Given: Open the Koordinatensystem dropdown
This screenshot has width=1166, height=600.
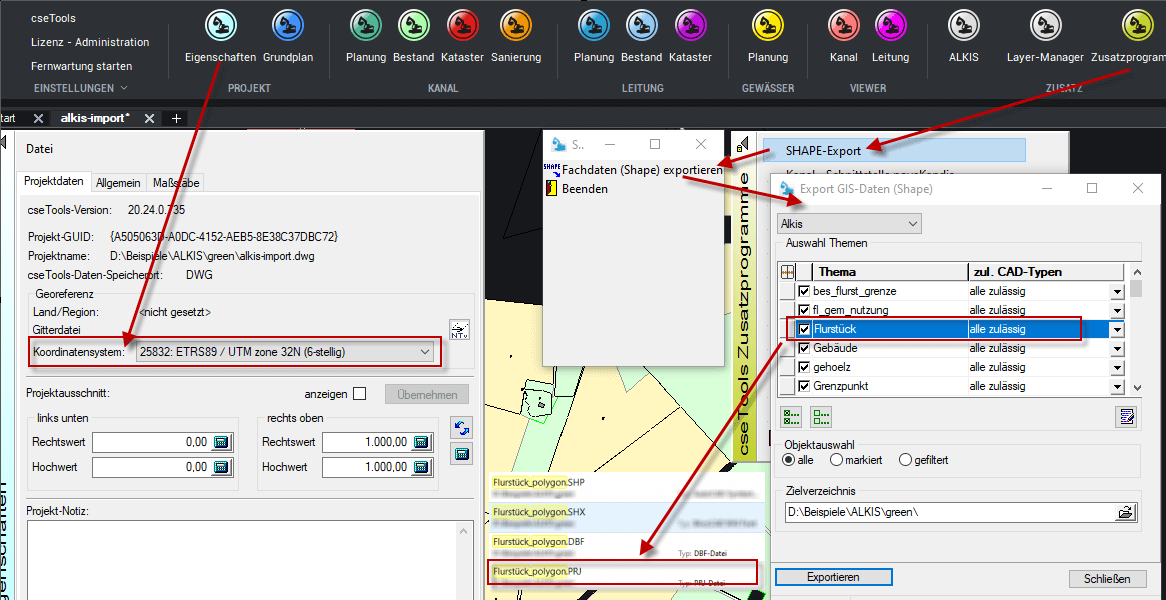Looking at the screenshot, I should pyautogui.click(x=425, y=352).
